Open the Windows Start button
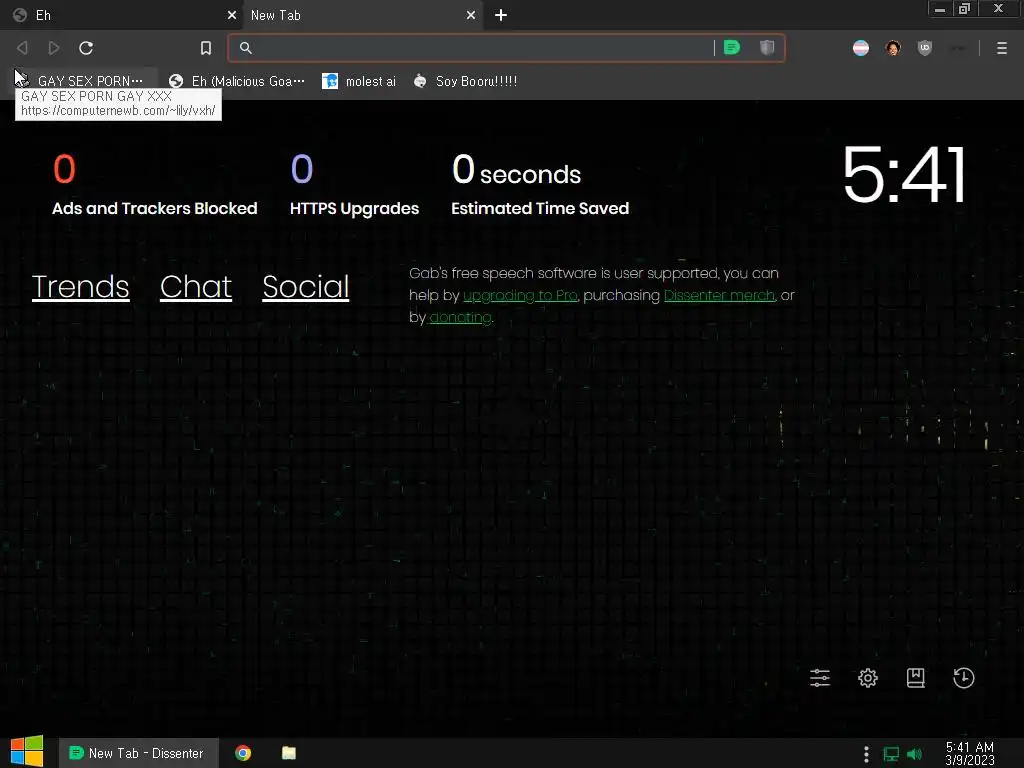The width and height of the screenshot is (1024, 768). click(27, 752)
